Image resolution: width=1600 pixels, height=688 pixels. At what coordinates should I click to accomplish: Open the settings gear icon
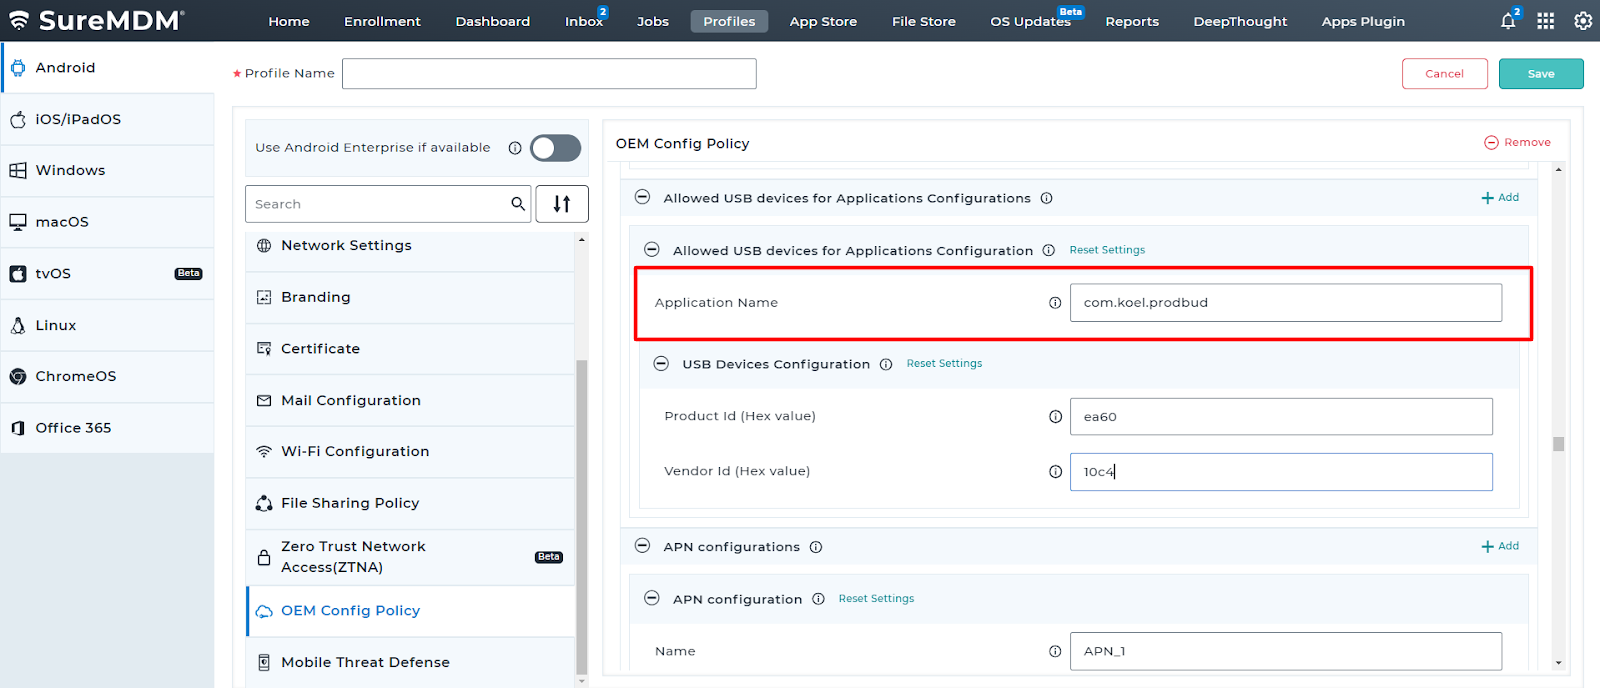[1583, 21]
